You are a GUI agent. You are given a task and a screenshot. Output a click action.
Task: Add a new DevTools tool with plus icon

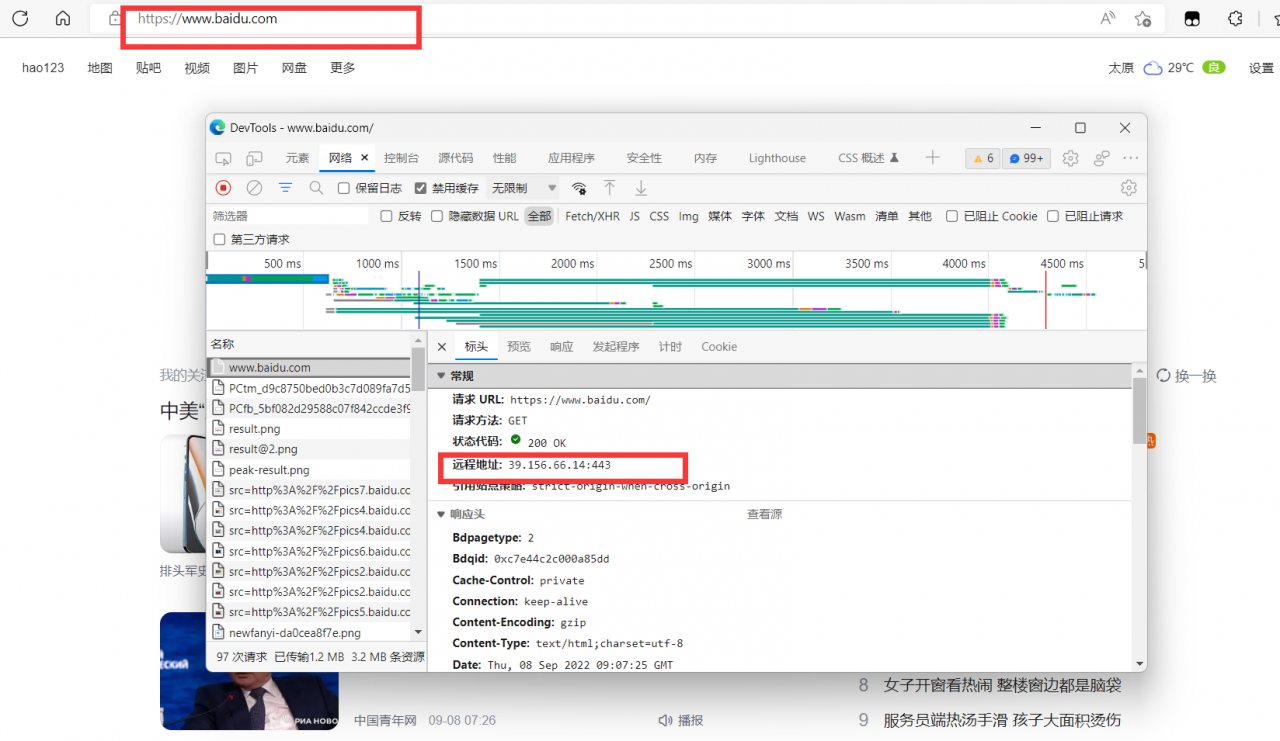coord(932,158)
